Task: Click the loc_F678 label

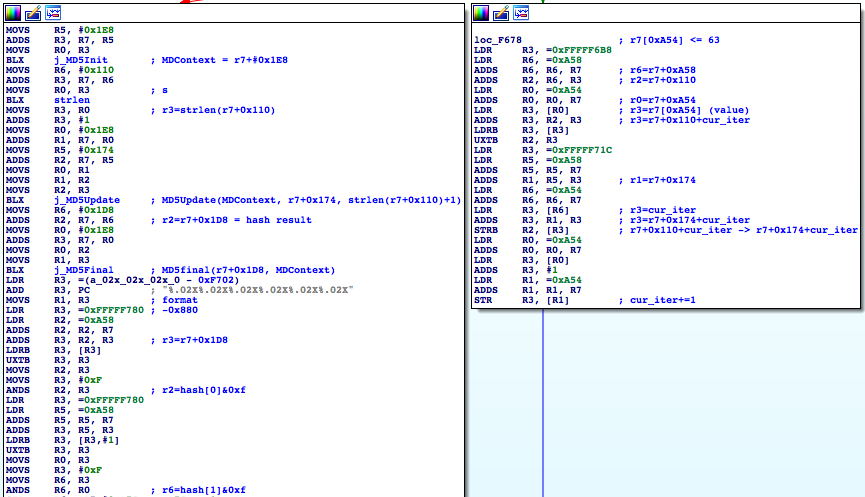Action: 498,40
